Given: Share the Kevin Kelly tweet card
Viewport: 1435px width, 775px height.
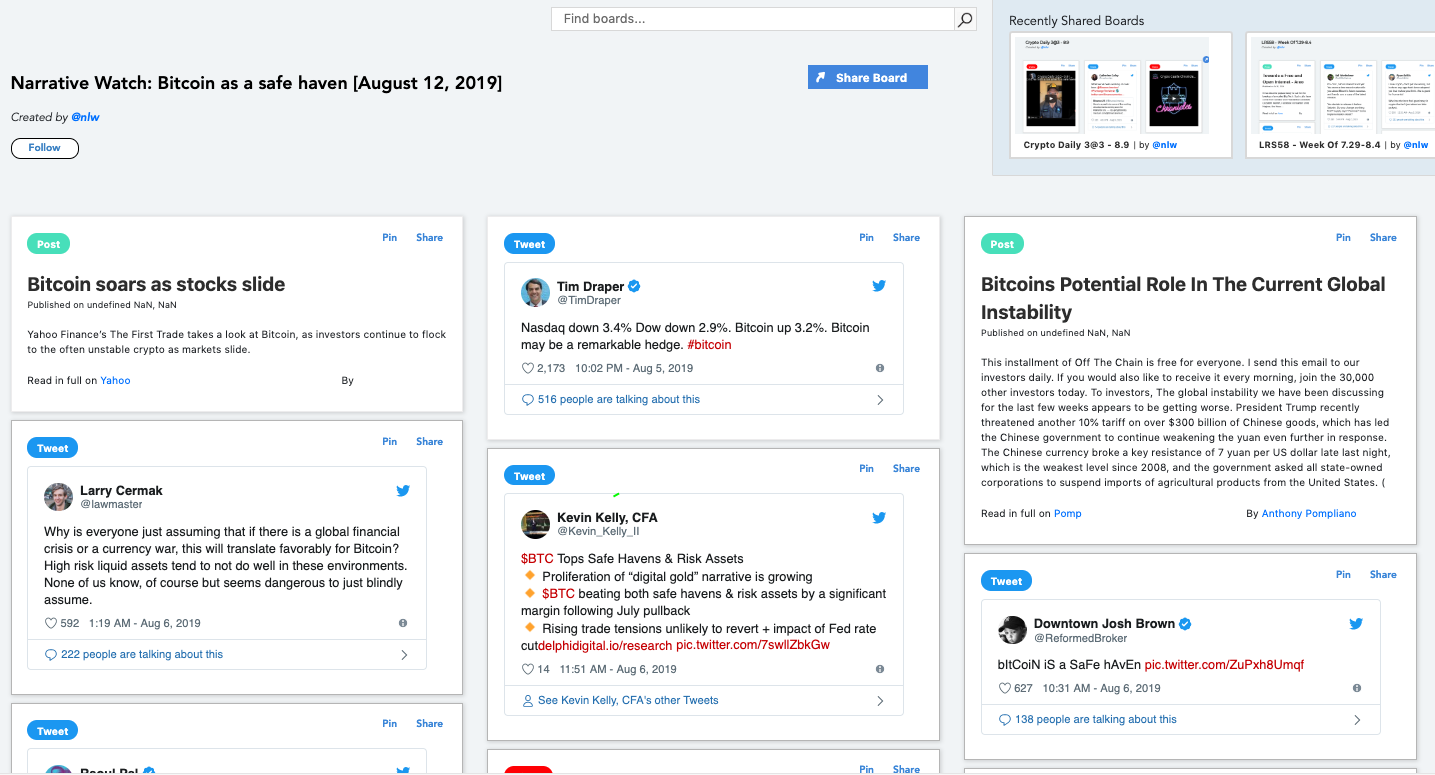Looking at the screenshot, I should pyautogui.click(x=907, y=469).
